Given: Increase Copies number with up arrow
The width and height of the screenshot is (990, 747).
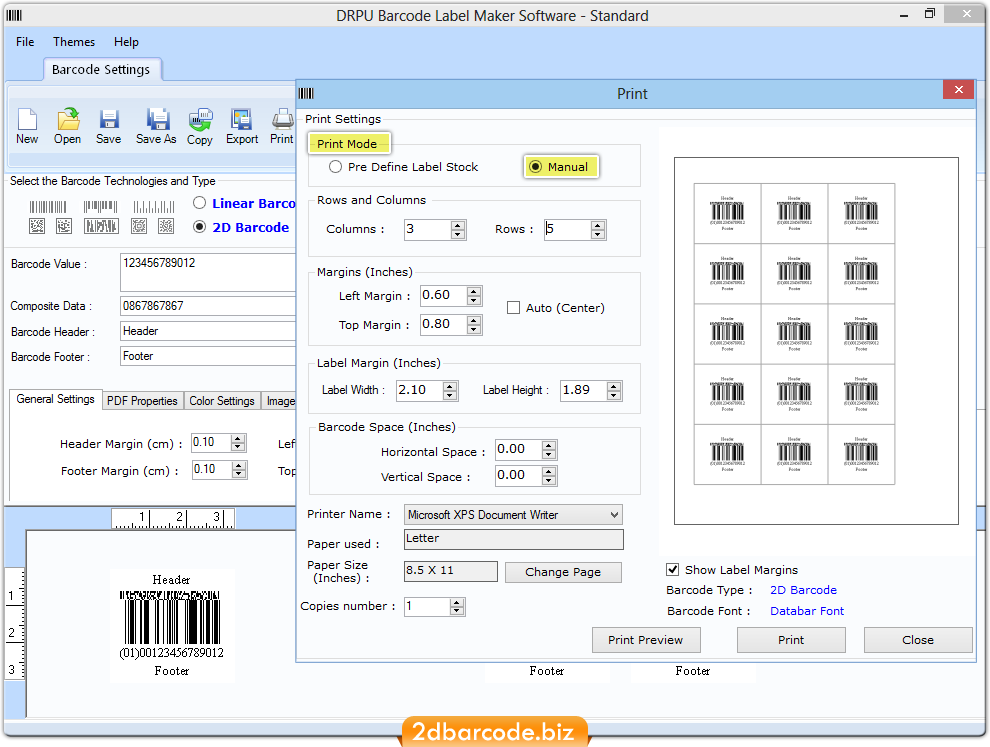Looking at the screenshot, I should (x=457, y=602).
